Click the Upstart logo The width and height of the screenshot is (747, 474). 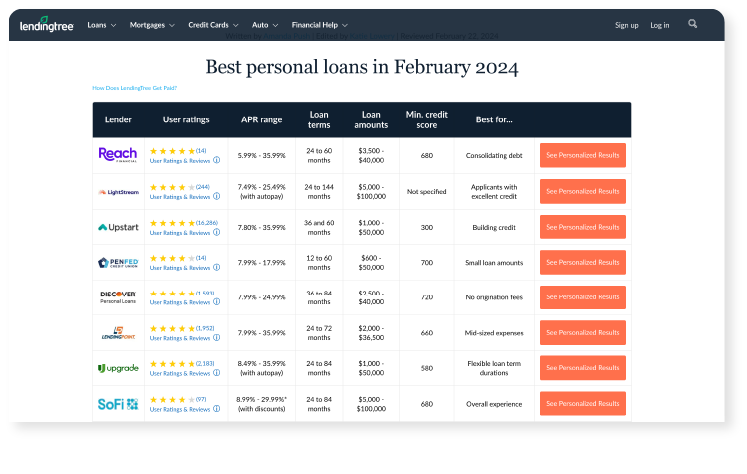(x=118, y=227)
